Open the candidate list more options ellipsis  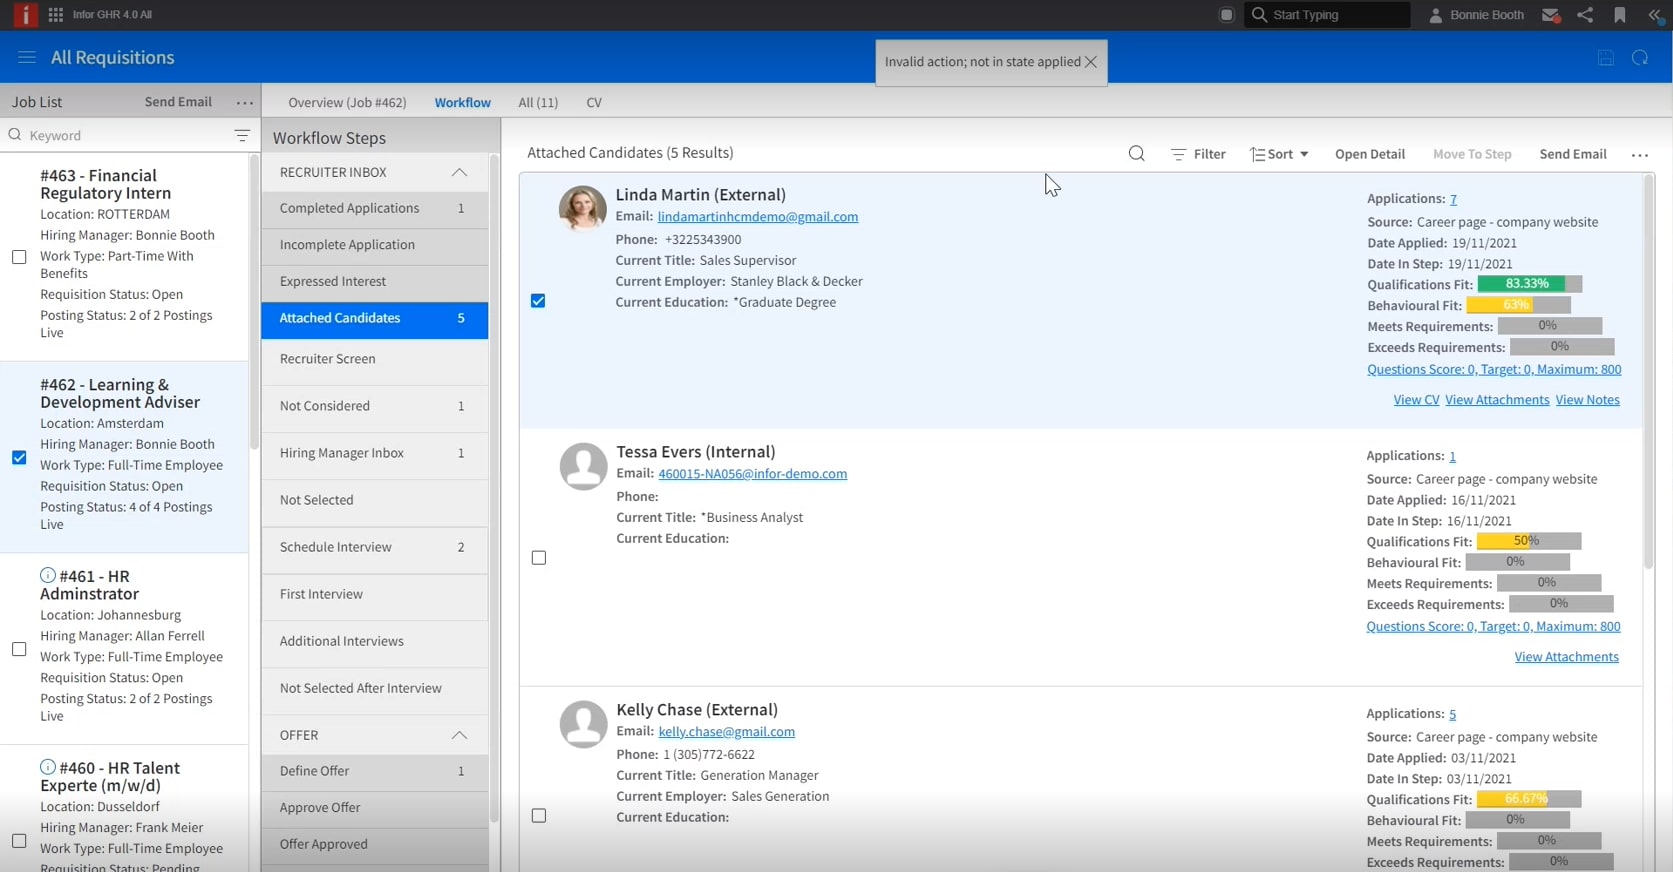(1640, 155)
